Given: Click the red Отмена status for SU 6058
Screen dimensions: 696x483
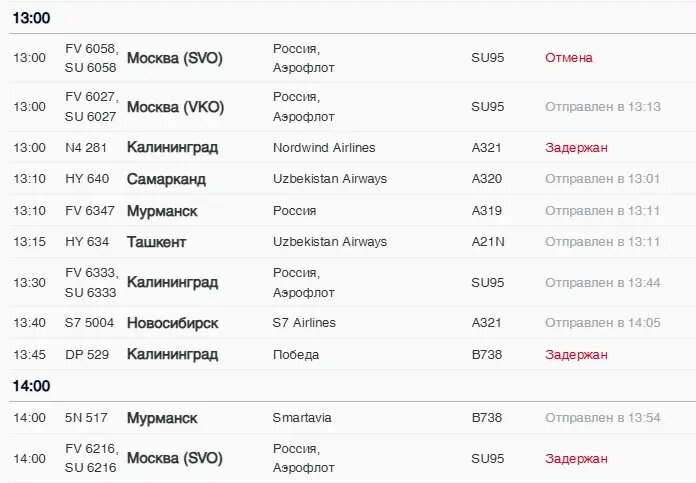Looking at the screenshot, I should [x=568, y=58].
